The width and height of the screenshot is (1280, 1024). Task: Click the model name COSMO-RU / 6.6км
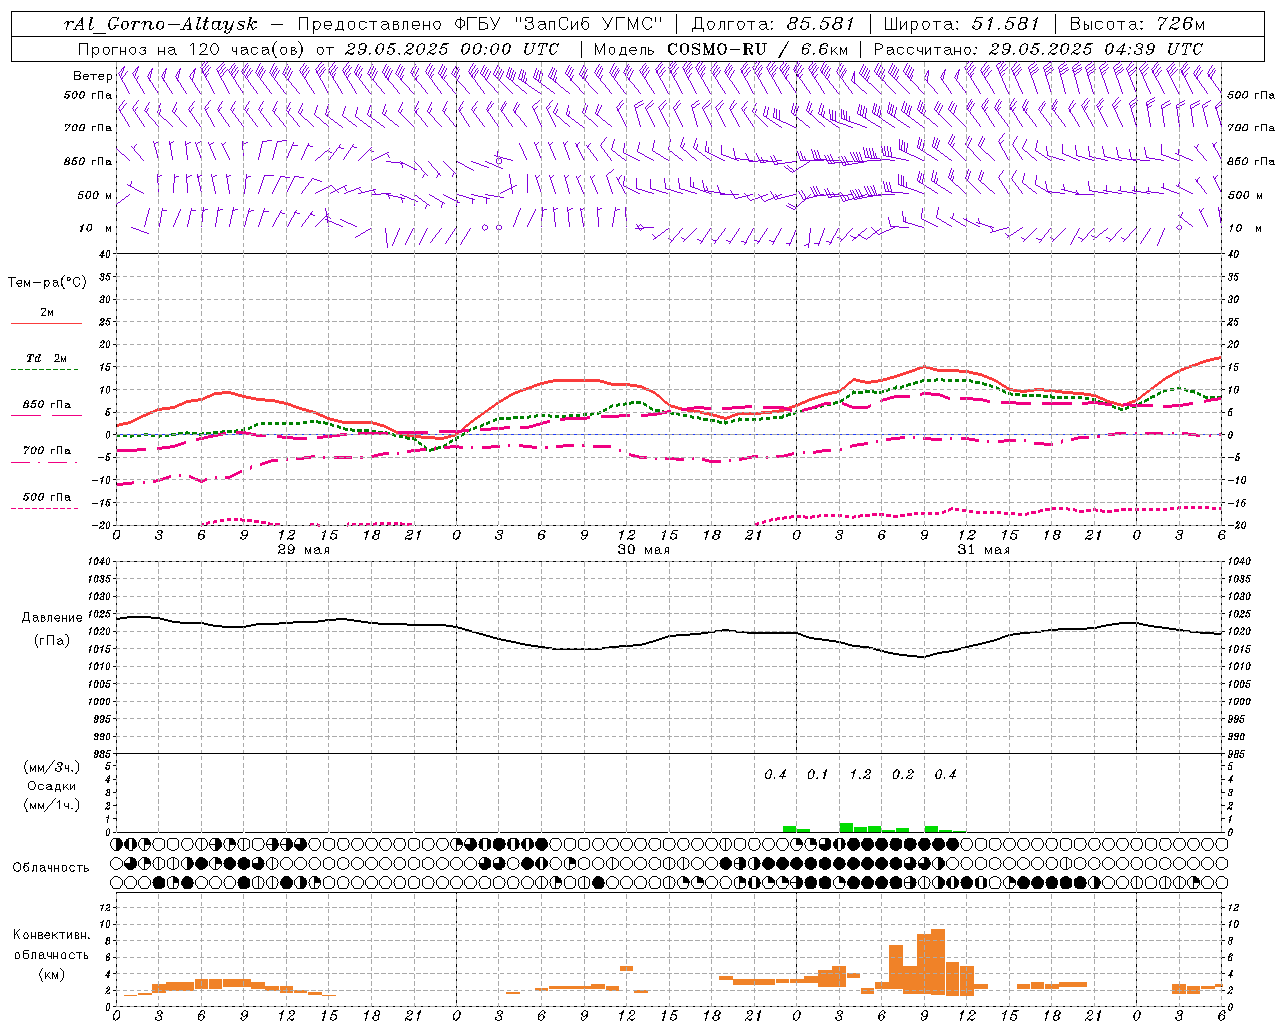pos(760,49)
